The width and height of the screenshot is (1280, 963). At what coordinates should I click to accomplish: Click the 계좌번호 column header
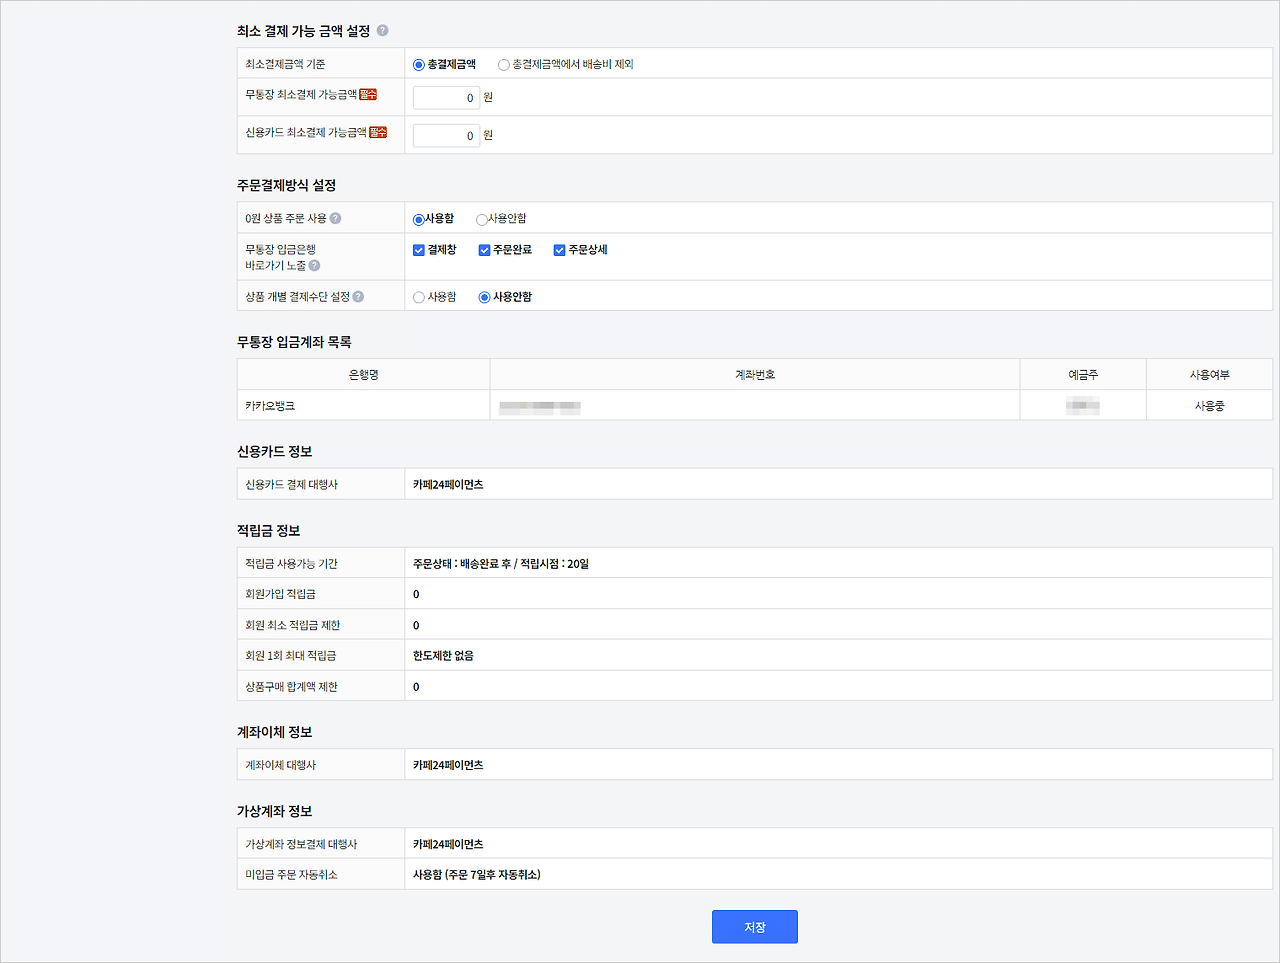click(755, 374)
